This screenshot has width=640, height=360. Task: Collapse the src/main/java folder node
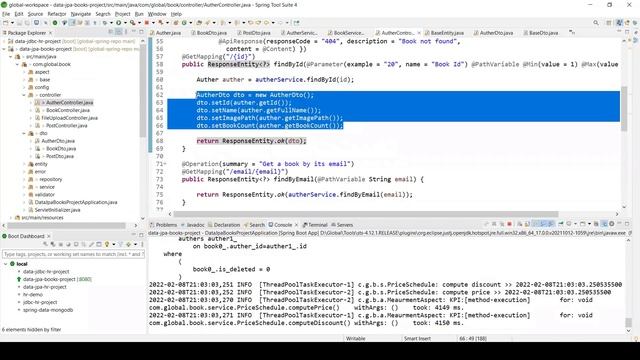(x=11, y=57)
